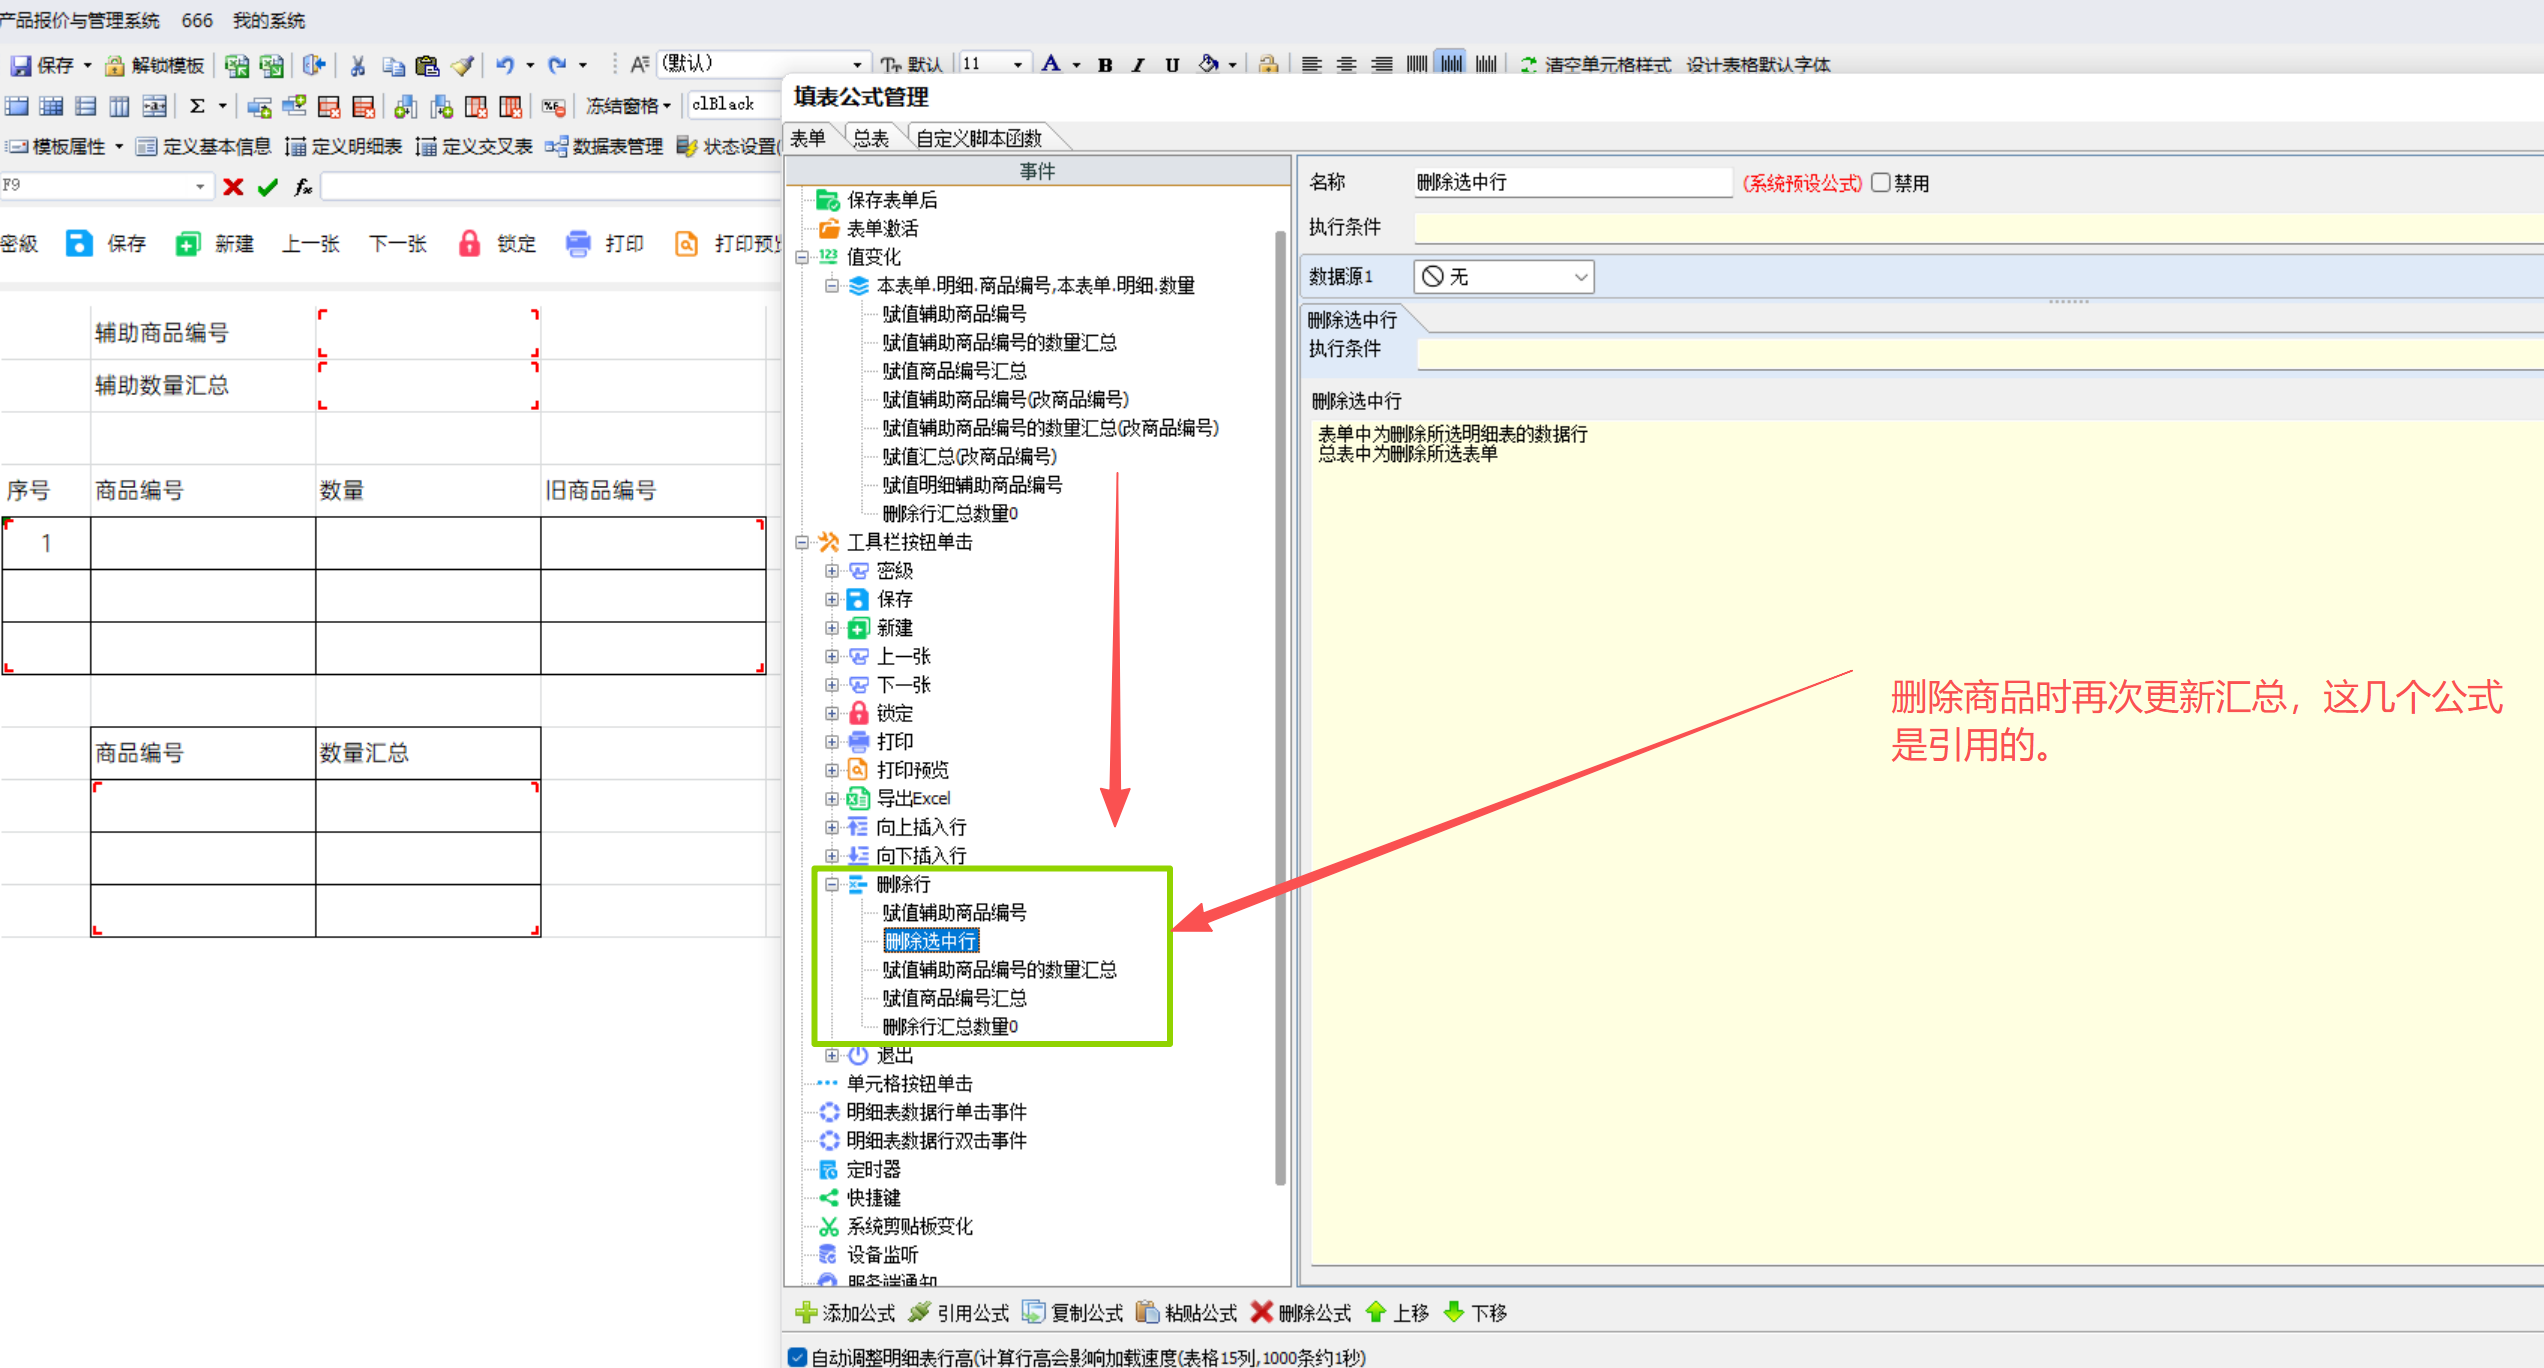Click the underline formatting icon
This screenshot has height=1368, width=2544.
tap(1172, 65)
